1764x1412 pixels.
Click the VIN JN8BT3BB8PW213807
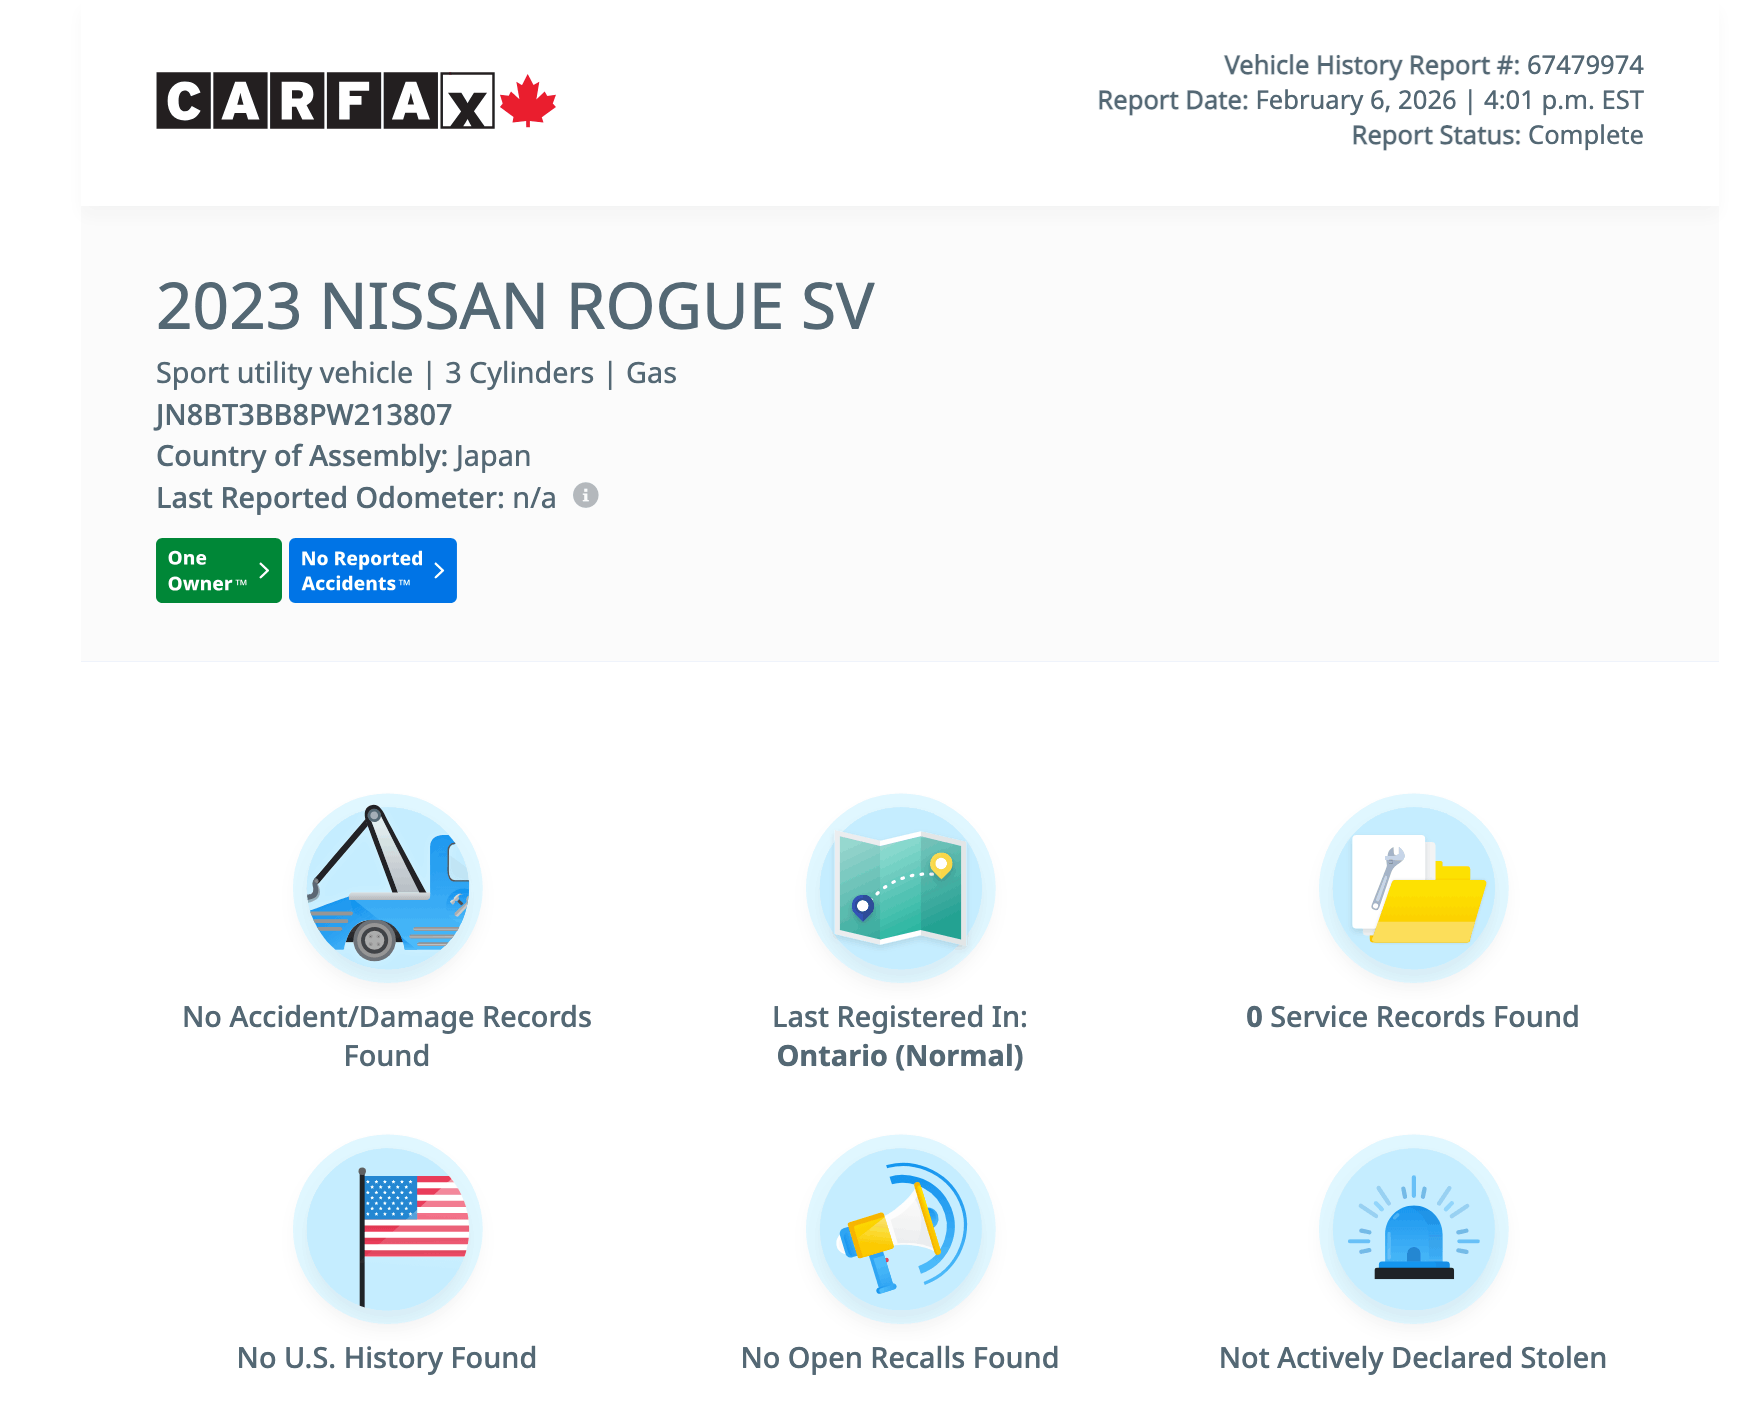tap(304, 415)
